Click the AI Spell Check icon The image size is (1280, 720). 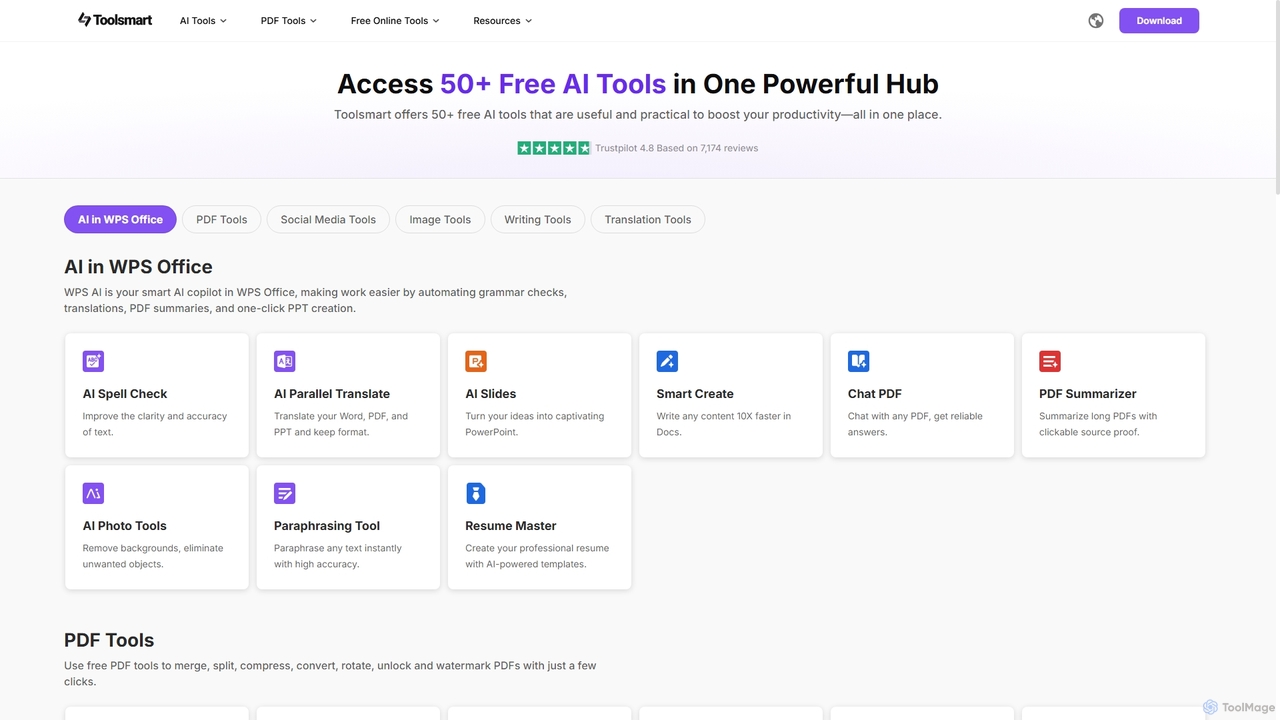(93, 361)
